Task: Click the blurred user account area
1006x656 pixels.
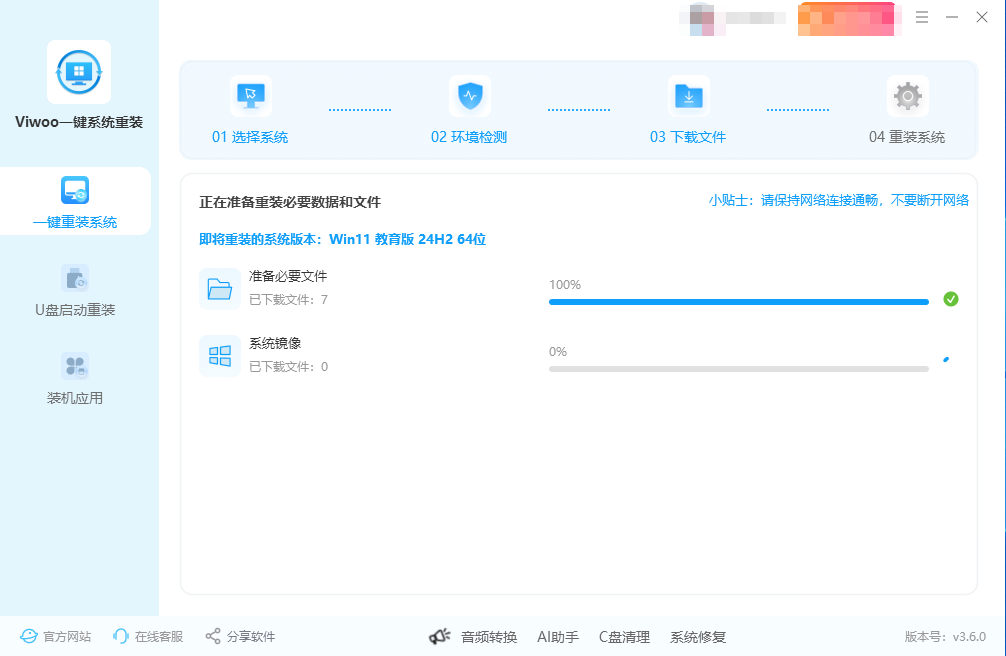Action: pyautogui.click(x=733, y=18)
